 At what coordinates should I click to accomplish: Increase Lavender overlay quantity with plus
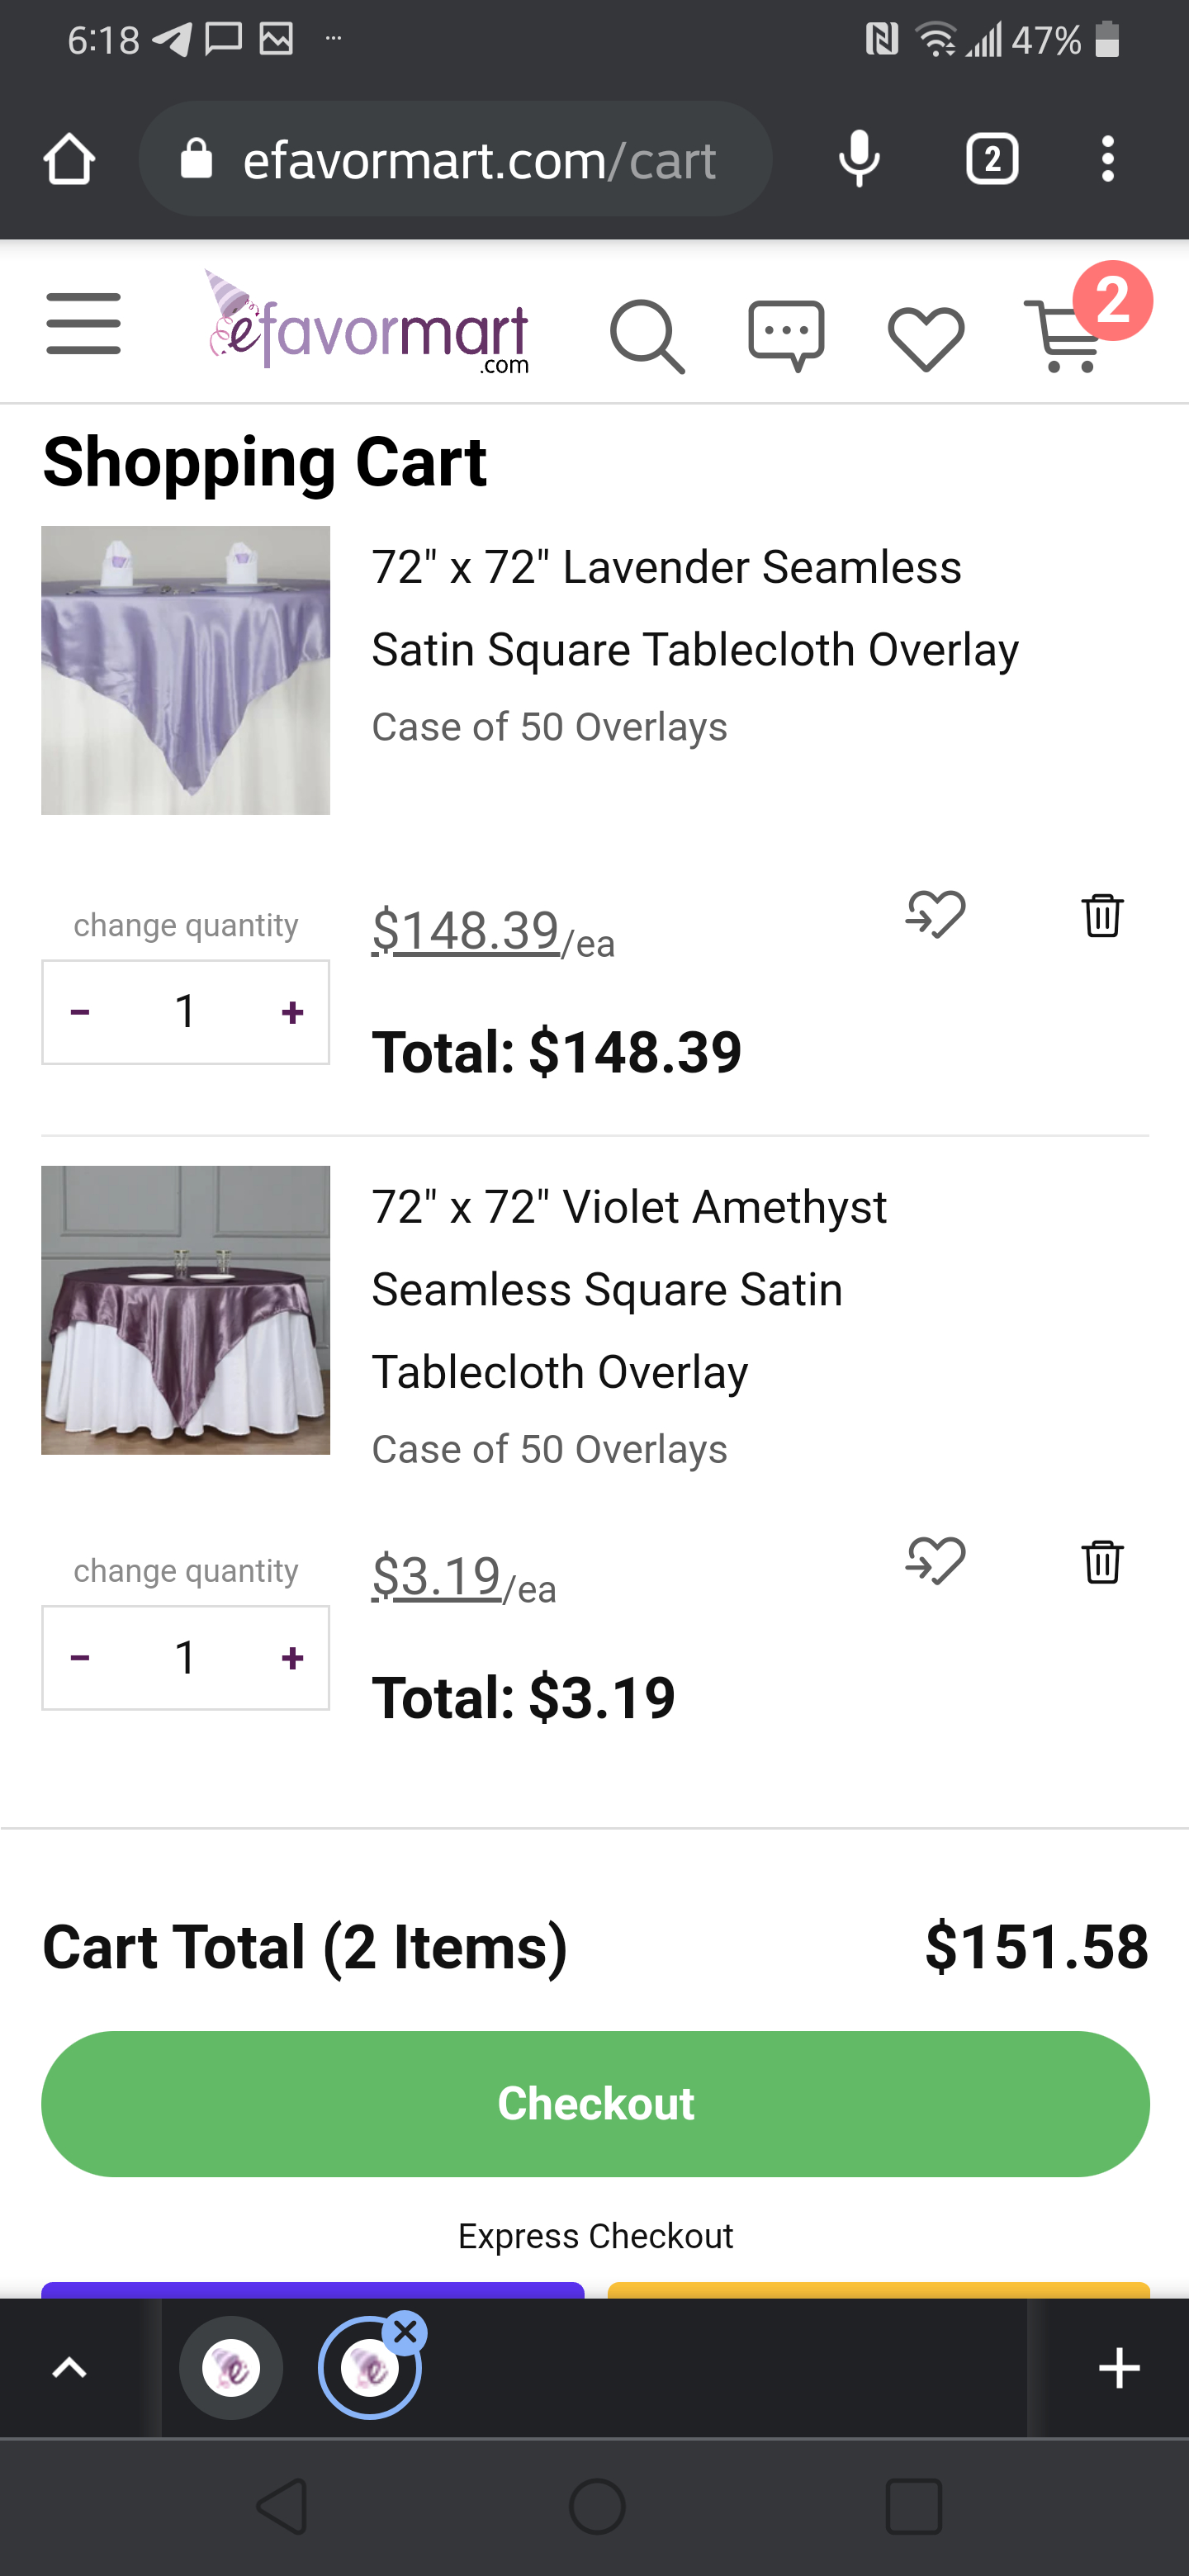[x=292, y=1012]
